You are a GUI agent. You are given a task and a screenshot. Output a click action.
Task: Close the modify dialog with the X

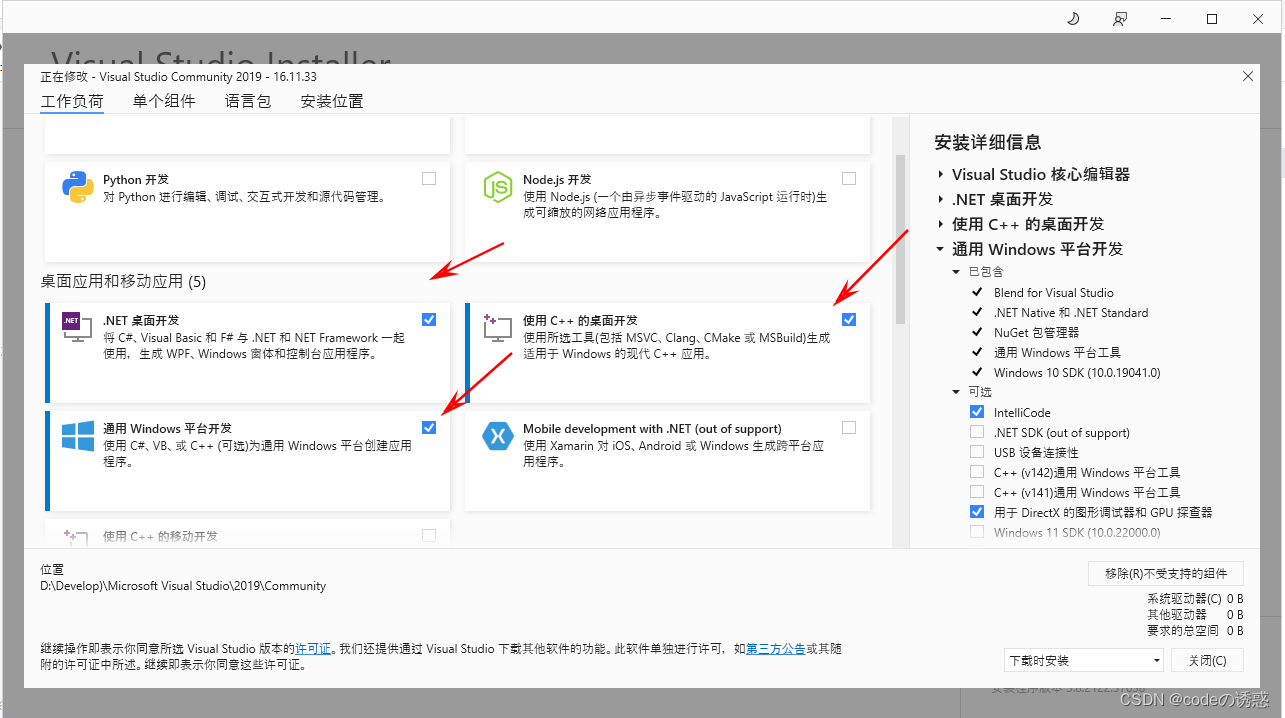pos(1247,76)
